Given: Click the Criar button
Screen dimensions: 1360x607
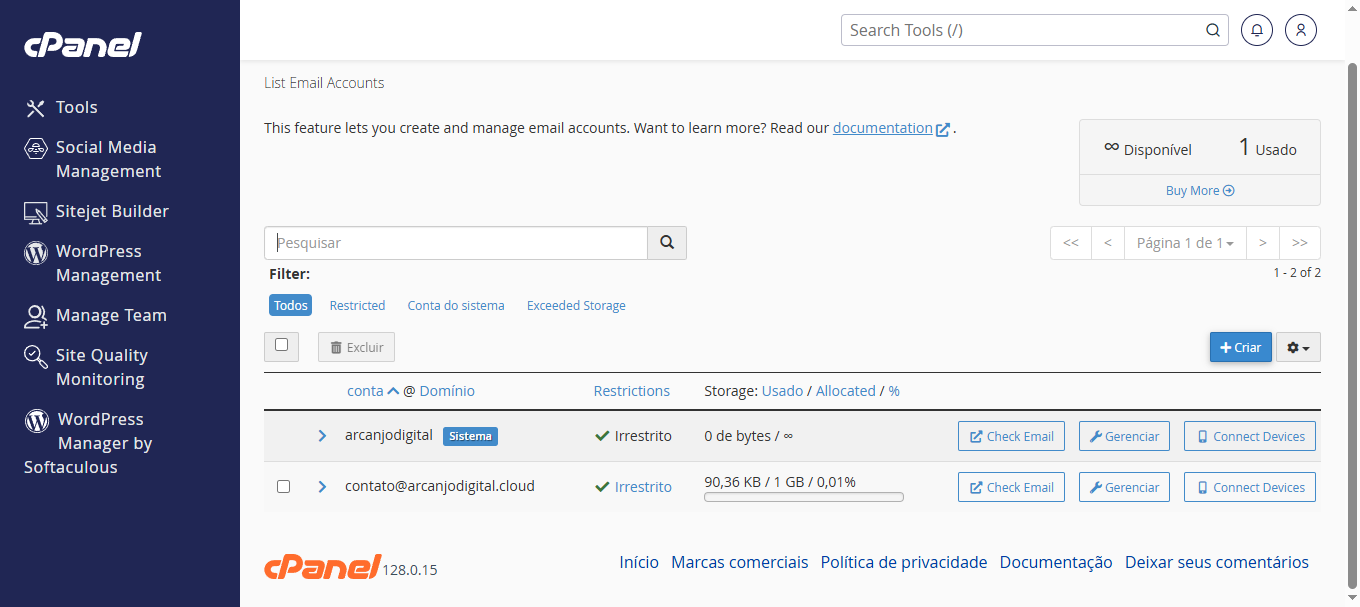Looking at the screenshot, I should (x=1240, y=347).
